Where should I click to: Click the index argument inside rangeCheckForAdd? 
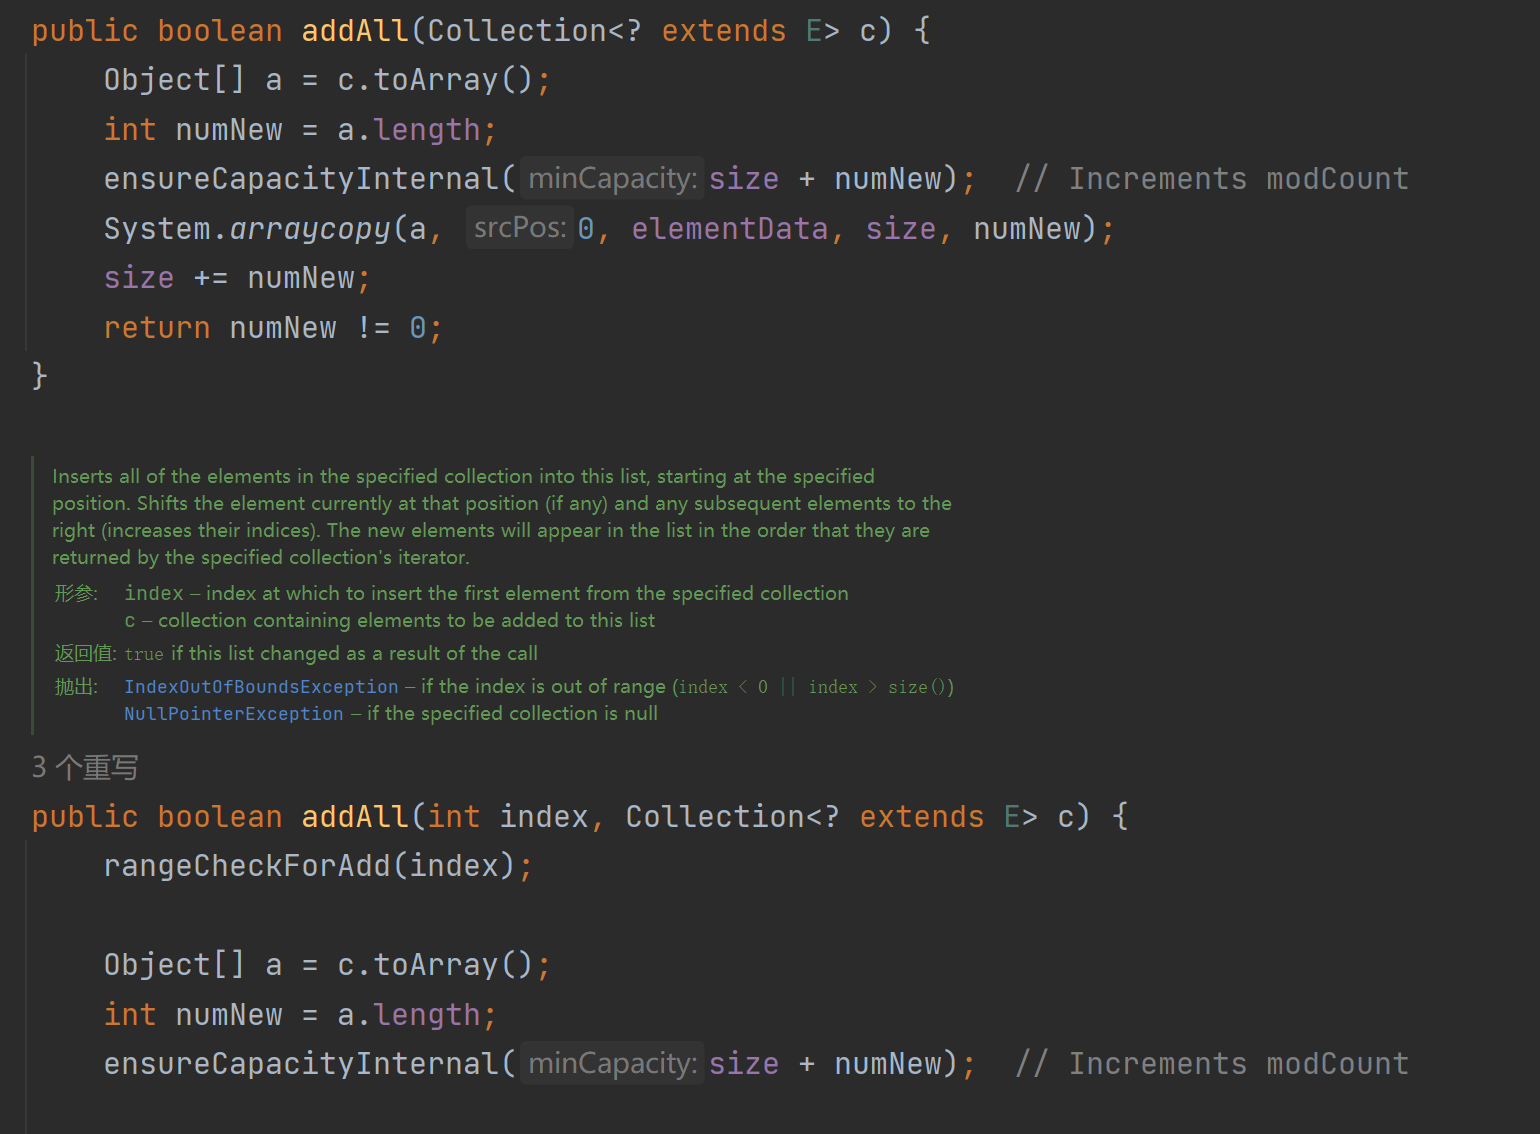pyautogui.click(x=454, y=865)
